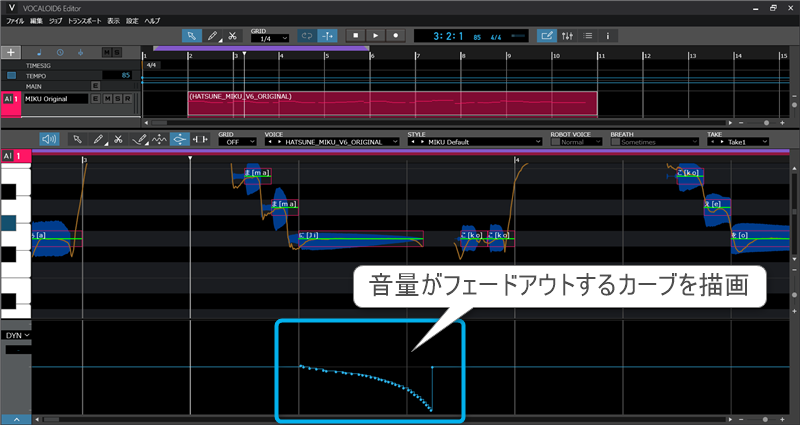Open the 編集 menu
Screen dimensions: 800x425
tap(36, 21)
